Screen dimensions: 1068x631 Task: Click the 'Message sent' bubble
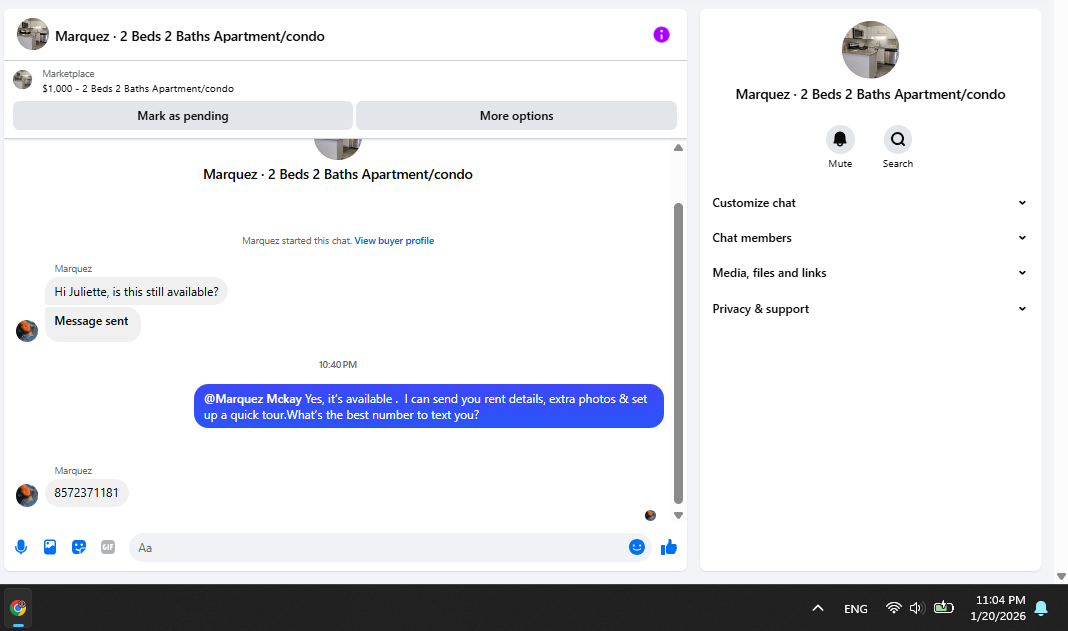coord(93,324)
